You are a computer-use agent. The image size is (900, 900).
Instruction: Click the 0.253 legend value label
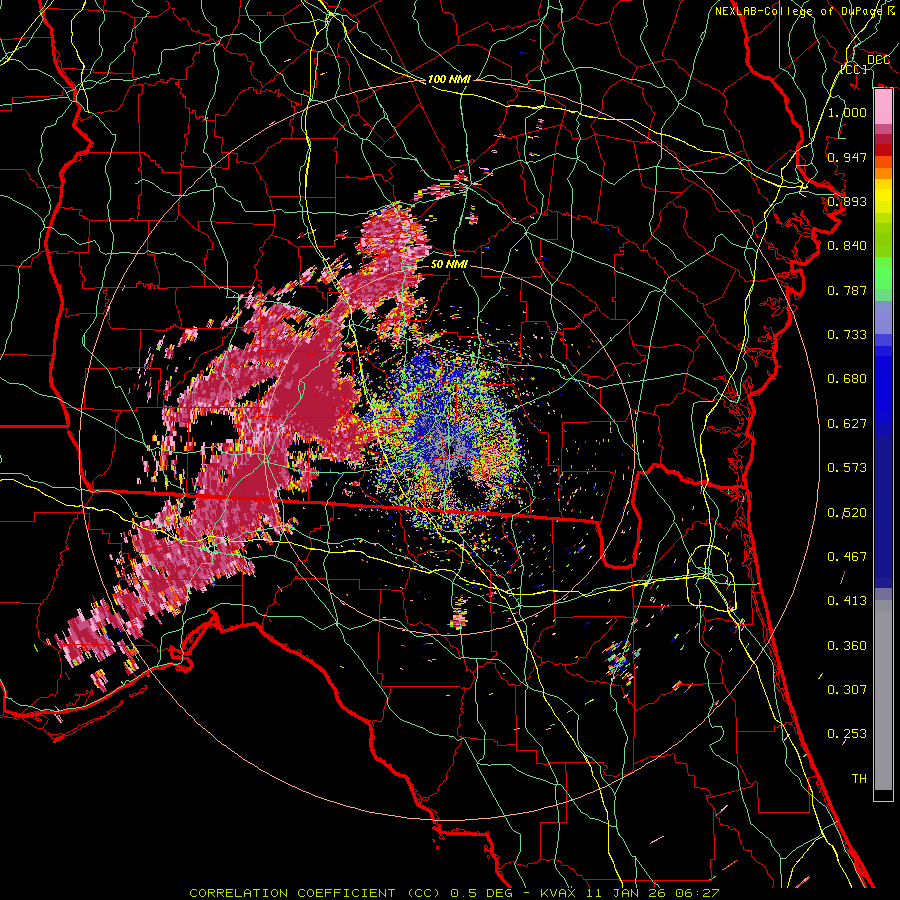847,734
